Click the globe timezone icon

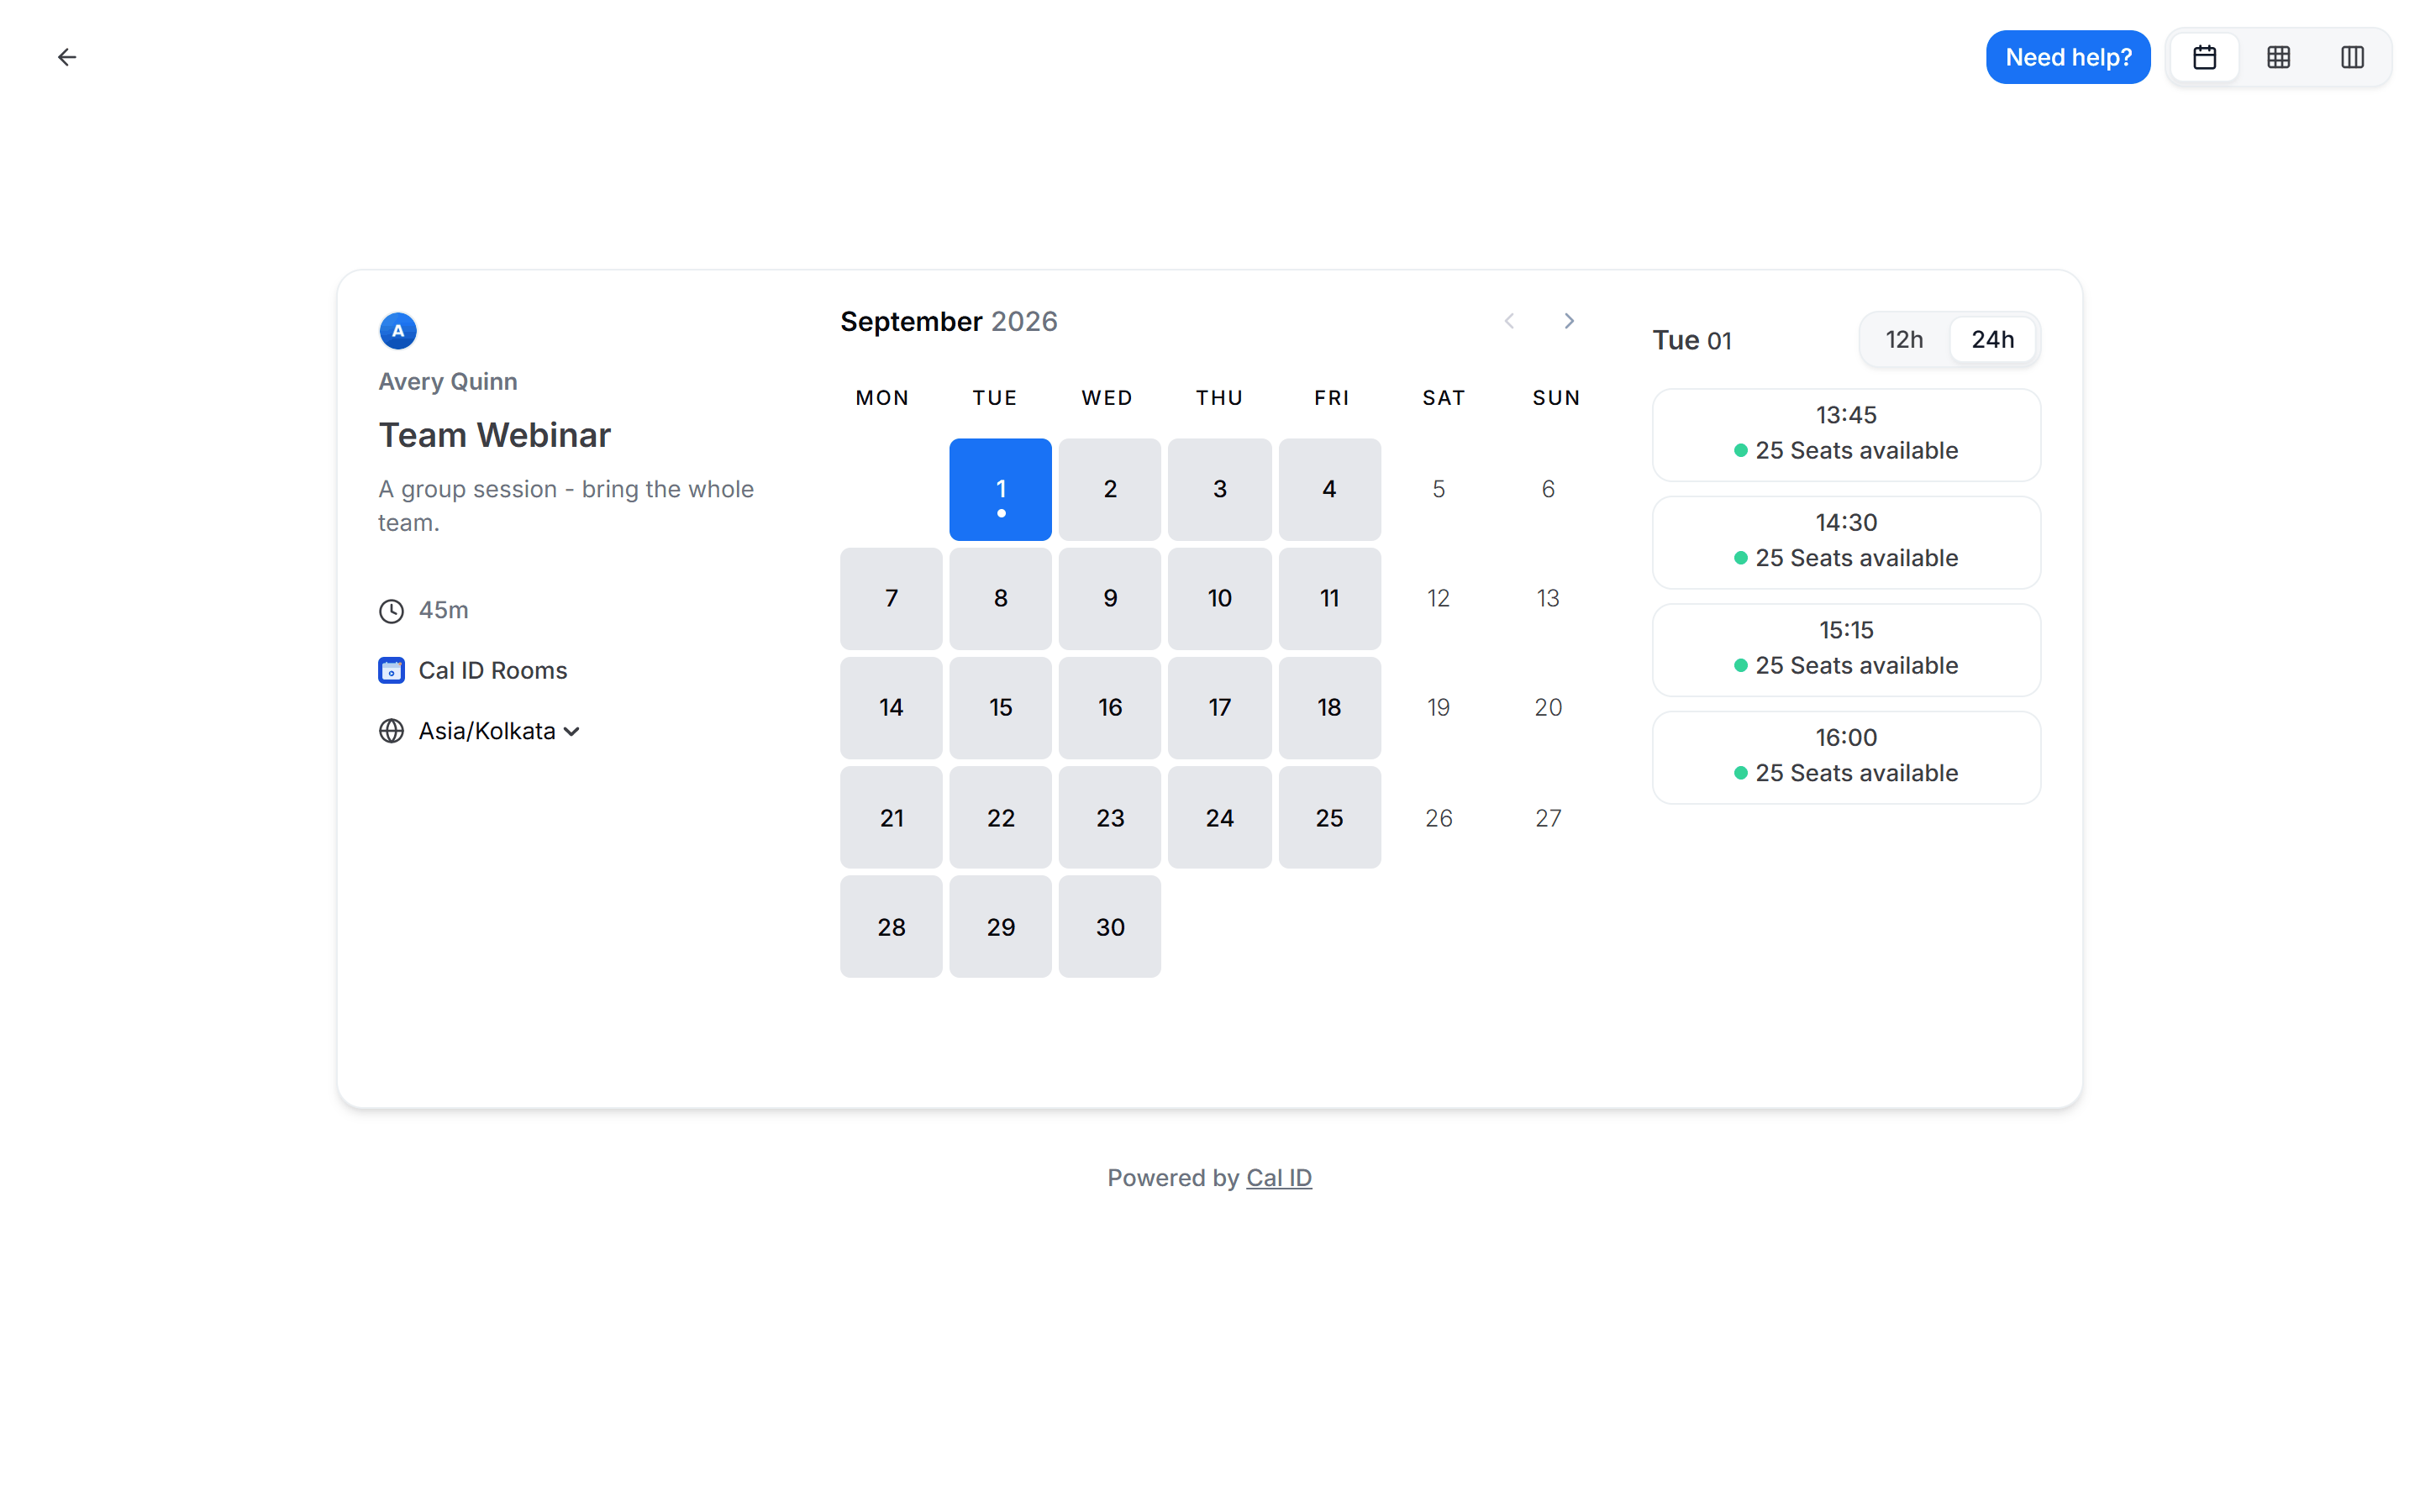(x=391, y=731)
